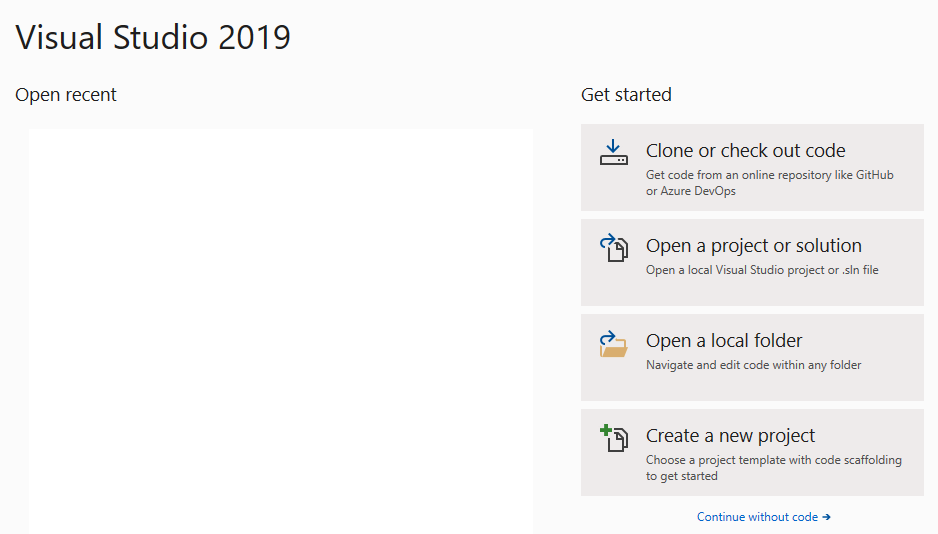938x534 pixels.
Task: Click inside the empty Open recent list
Action: click(x=281, y=330)
